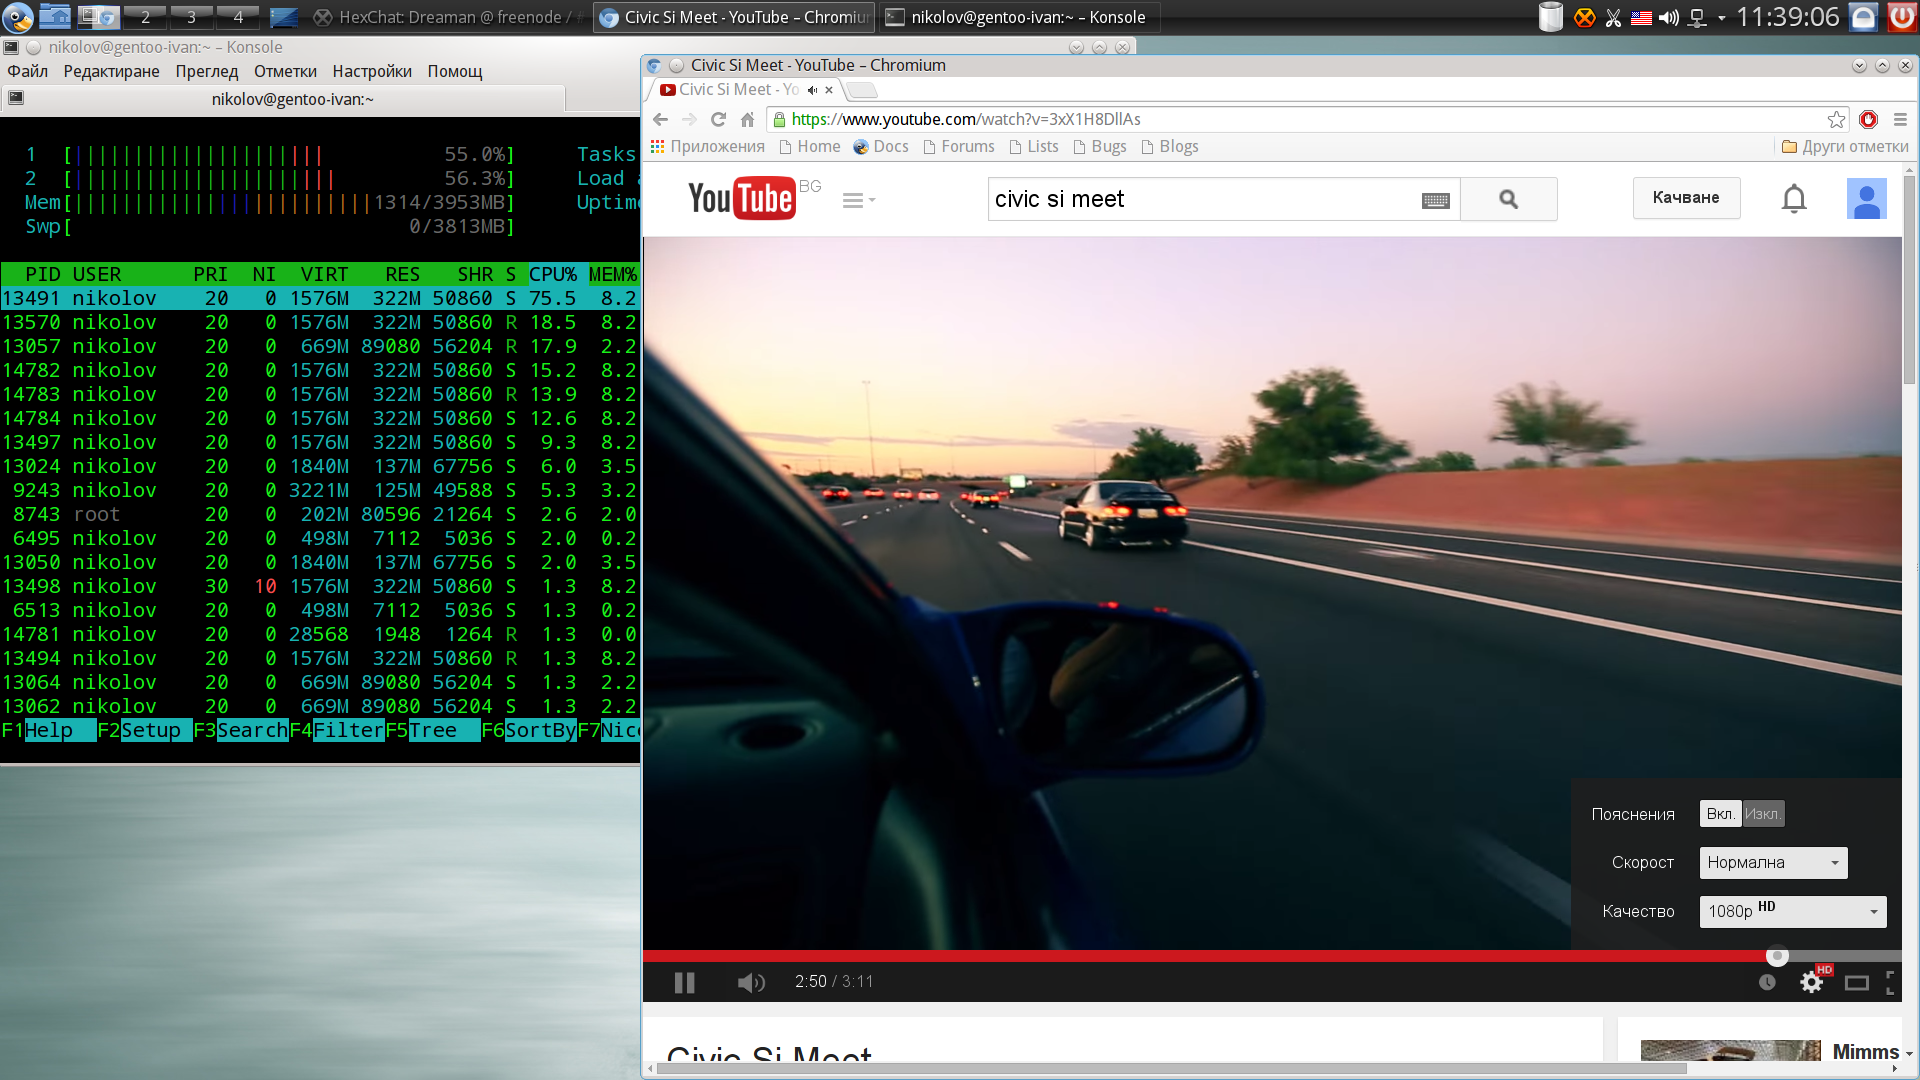This screenshot has width=1920, height=1080.
Task: Open the Приложения apps shortcut
Action: [707, 147]
